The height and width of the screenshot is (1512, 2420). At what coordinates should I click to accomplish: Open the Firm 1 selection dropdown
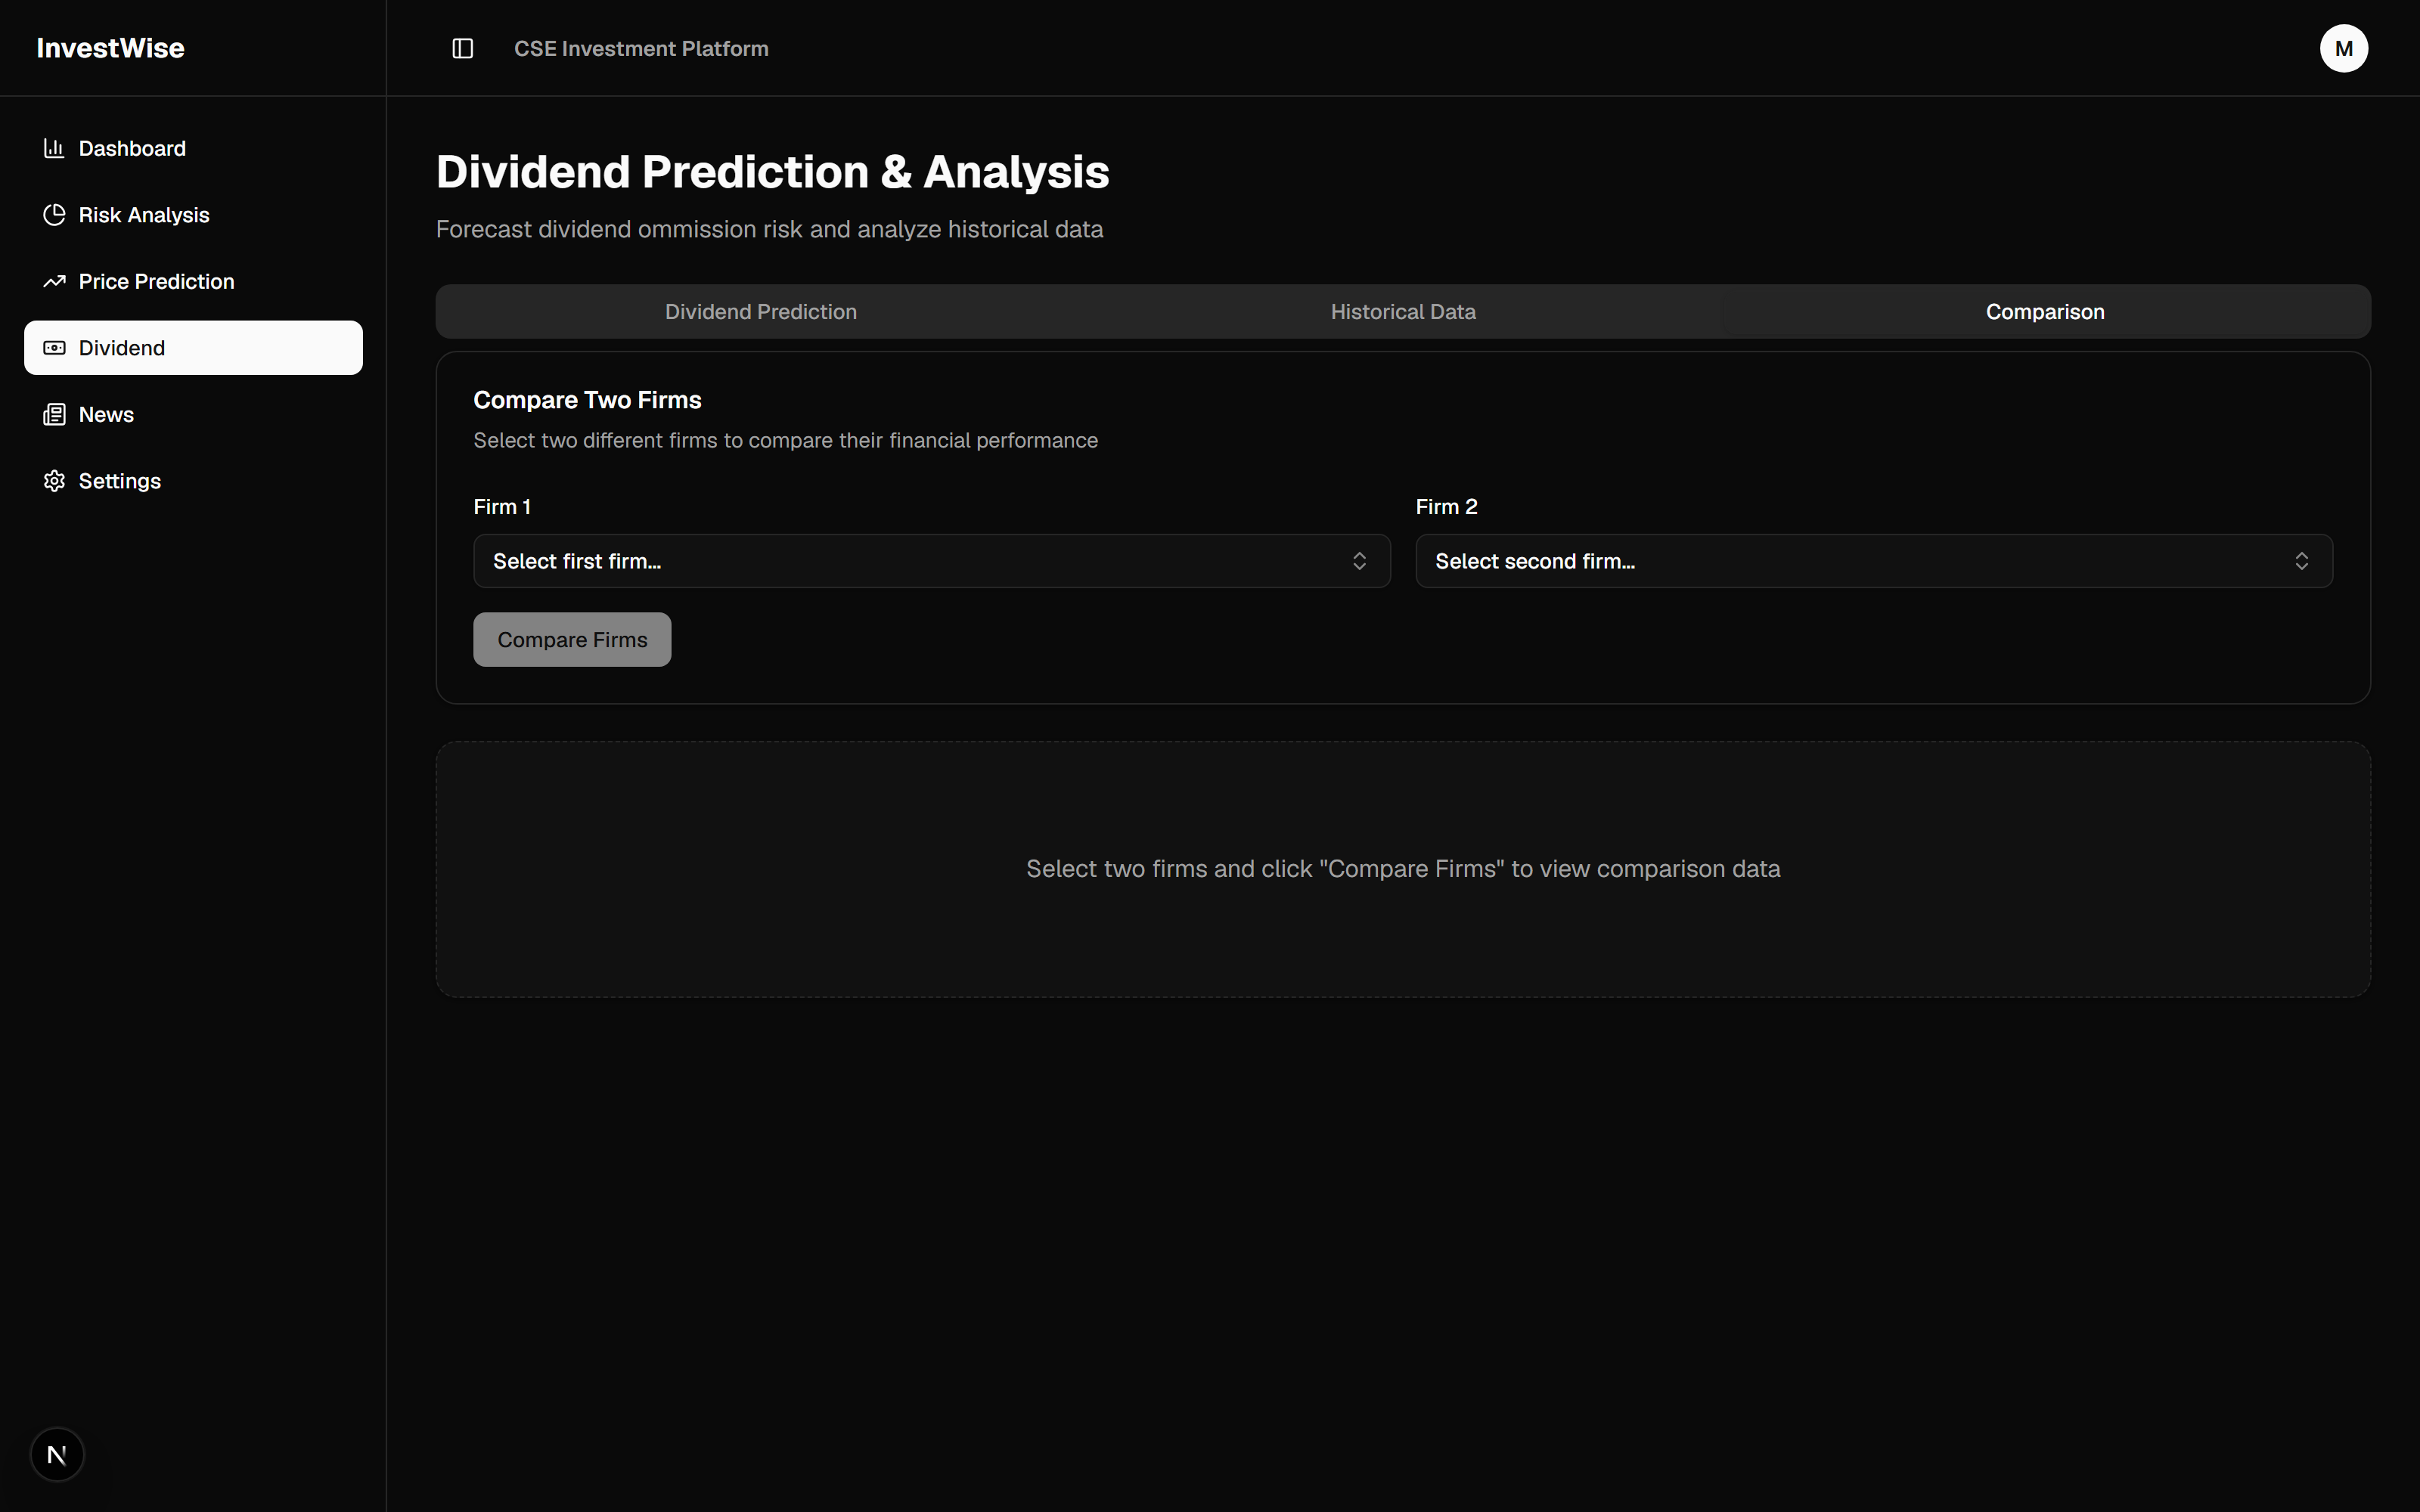point(931,561)
